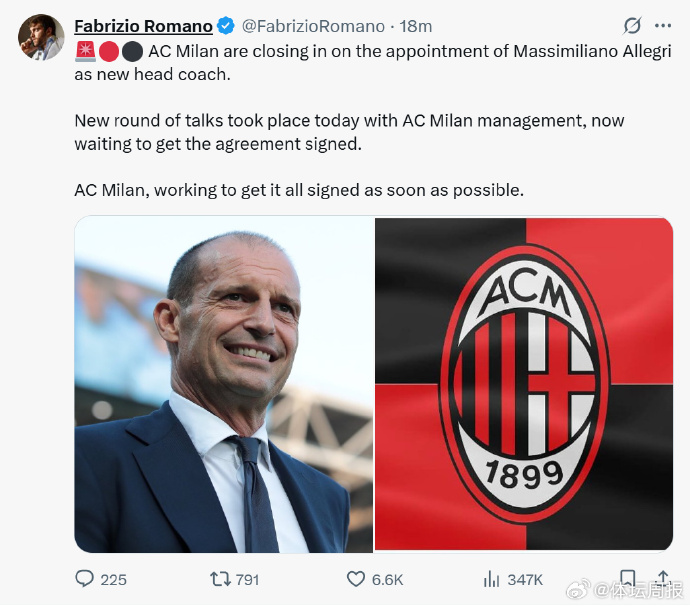Image resolution: width=690 pixels, height=606 pixels.
Task: Click the 225 replies count
Action: click(113, 579)
